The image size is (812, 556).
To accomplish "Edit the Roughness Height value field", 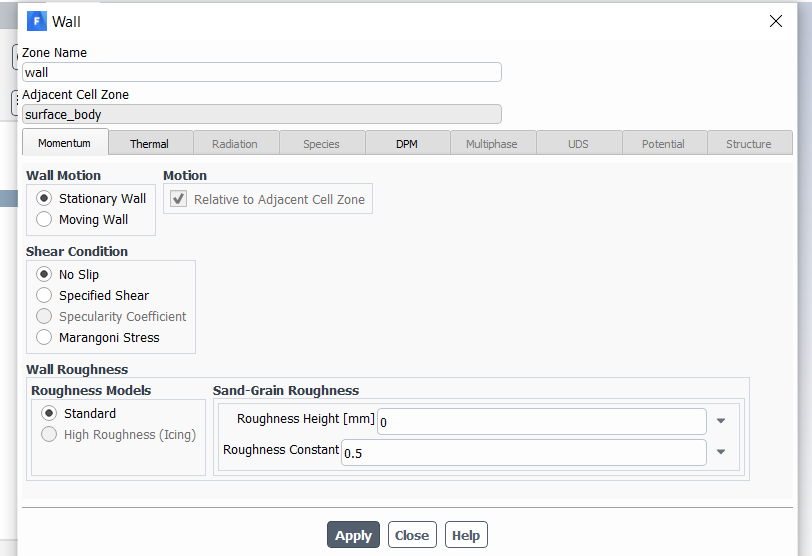I will 542,421.
